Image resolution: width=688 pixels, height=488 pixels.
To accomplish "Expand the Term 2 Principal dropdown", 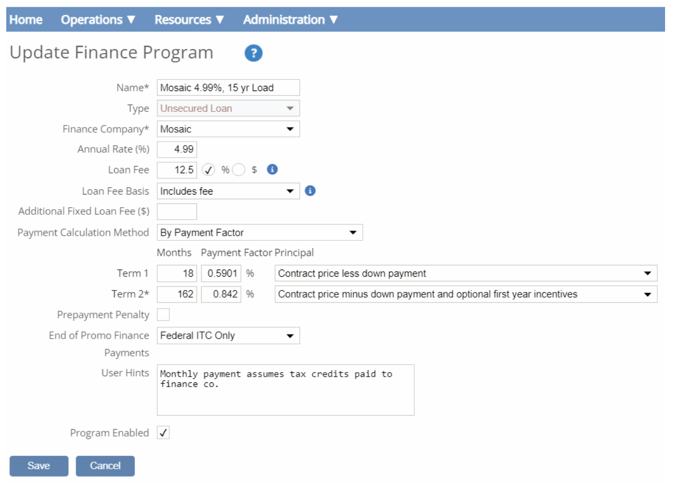I will [x=465, y=294].
